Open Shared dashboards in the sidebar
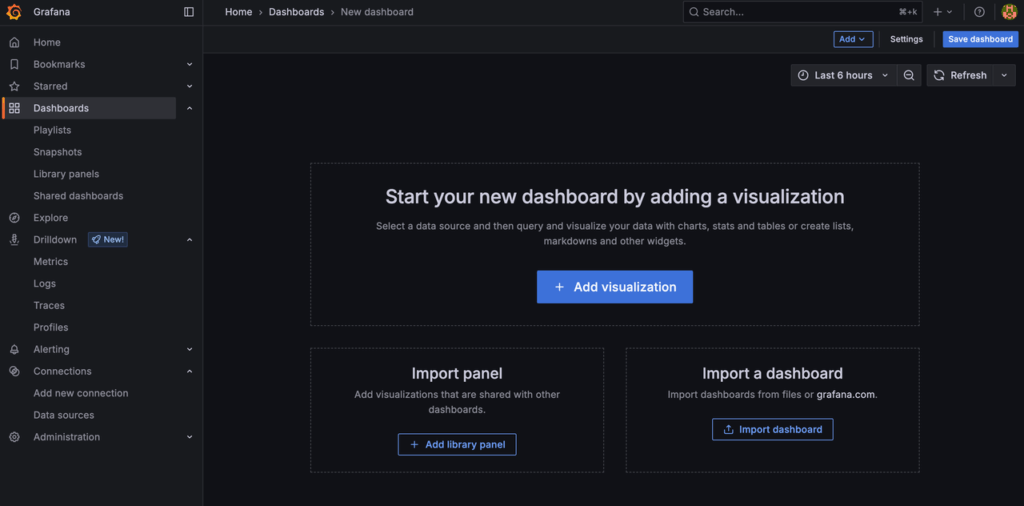 (78, 196)
